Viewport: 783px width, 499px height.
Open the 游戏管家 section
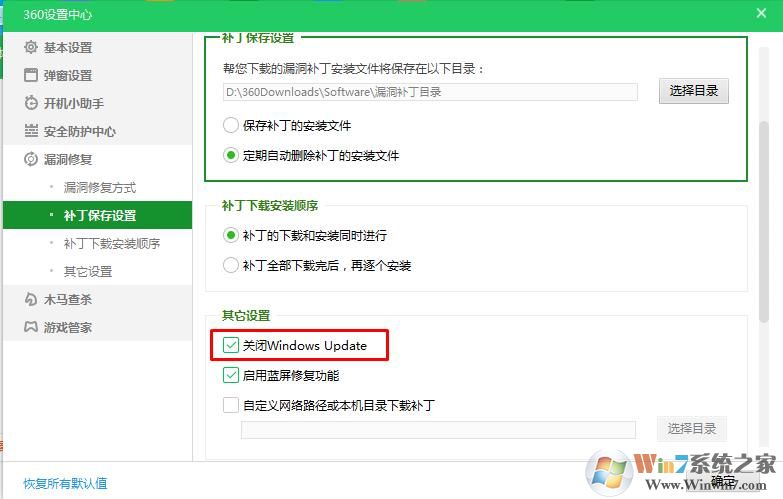pos(97,327)
